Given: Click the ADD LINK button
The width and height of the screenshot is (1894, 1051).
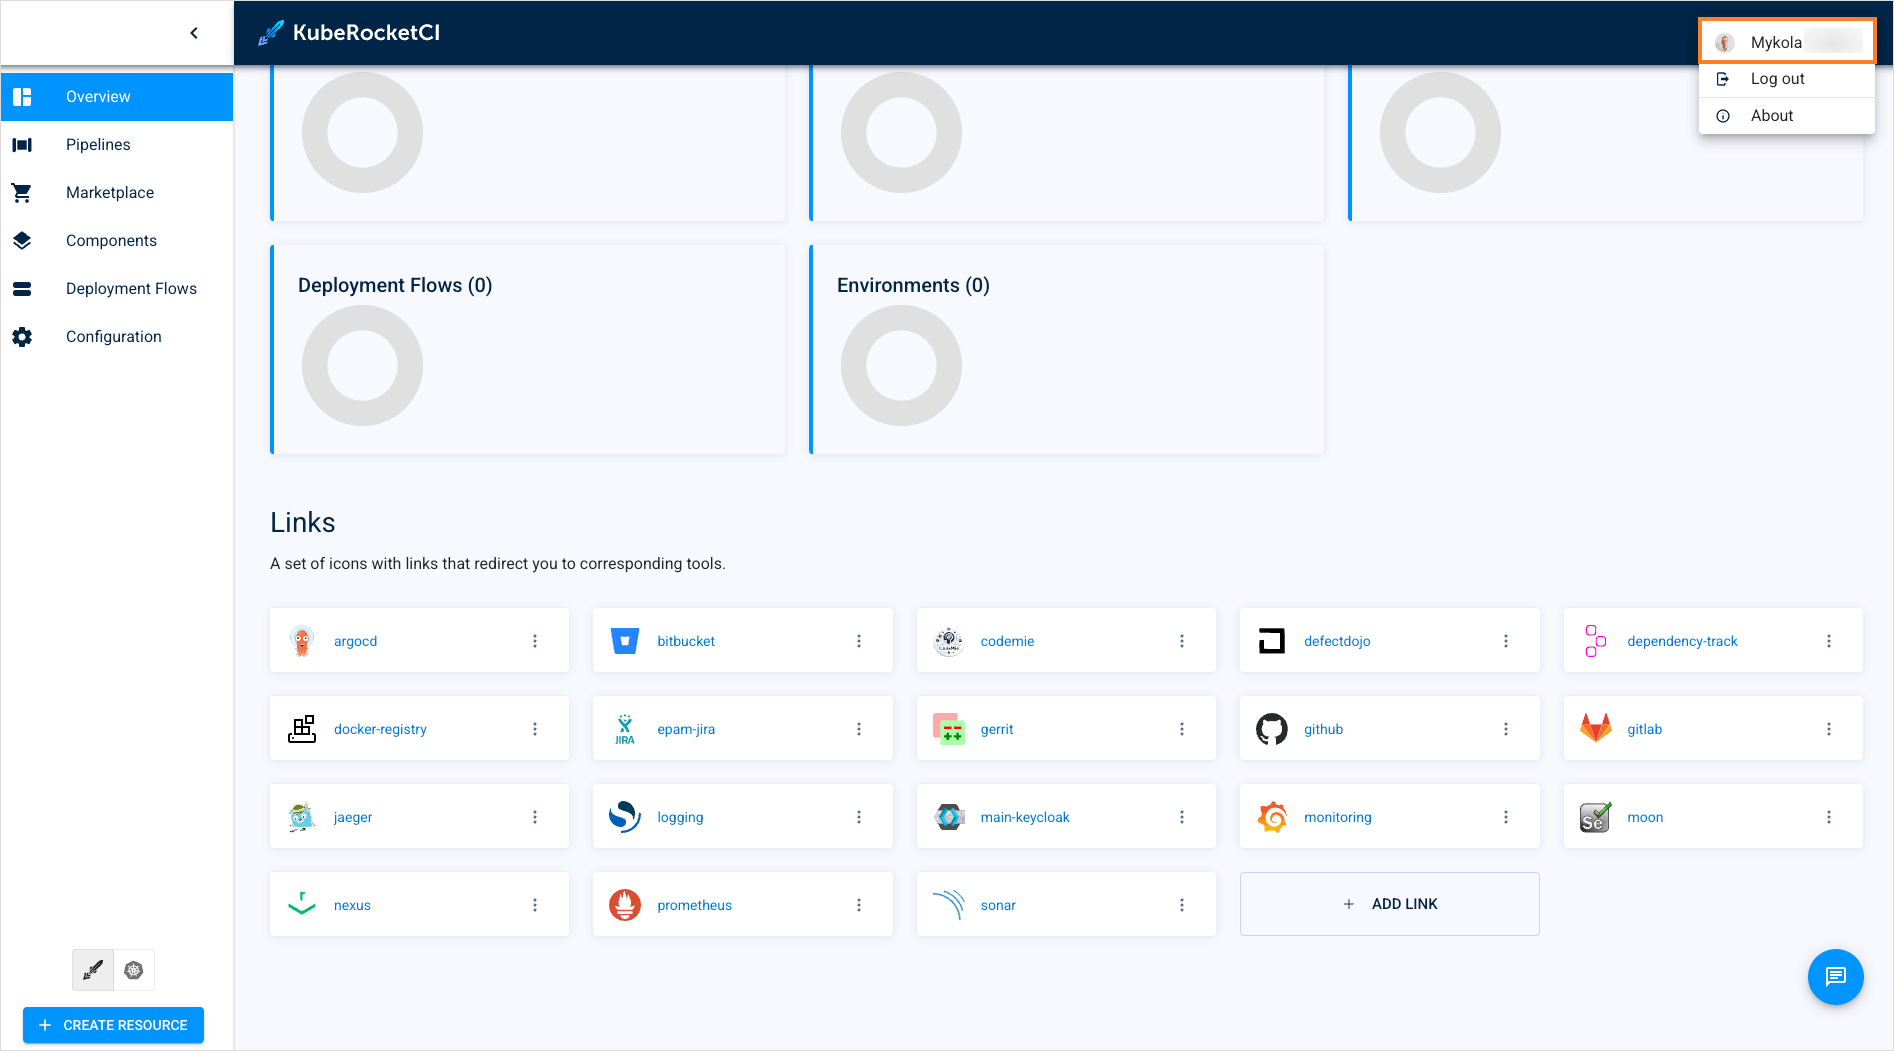Looking at the screenshot, I should (1389, 904).
